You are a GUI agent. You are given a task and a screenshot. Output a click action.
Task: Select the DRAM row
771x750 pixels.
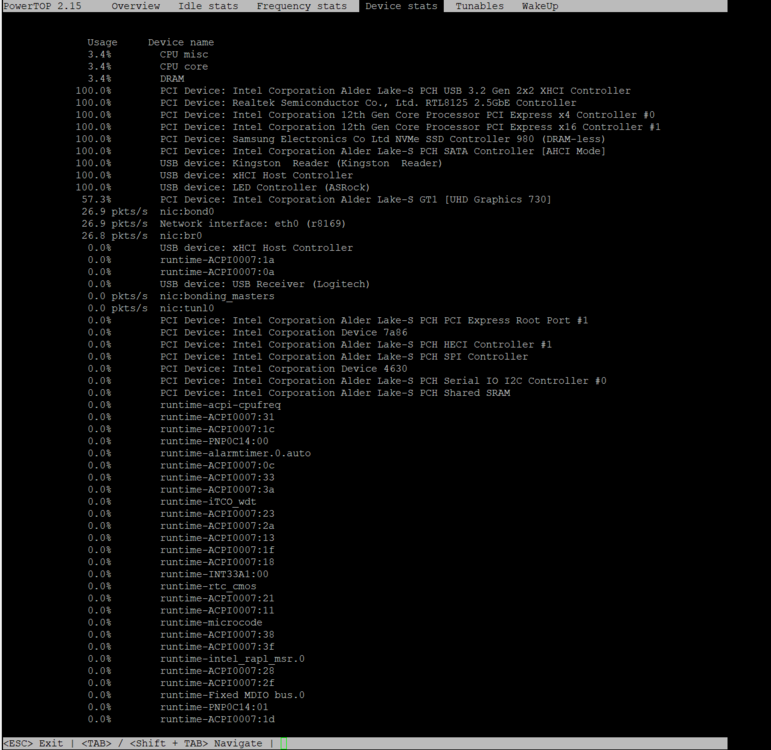pyautogui.click(x=136, y=79)
